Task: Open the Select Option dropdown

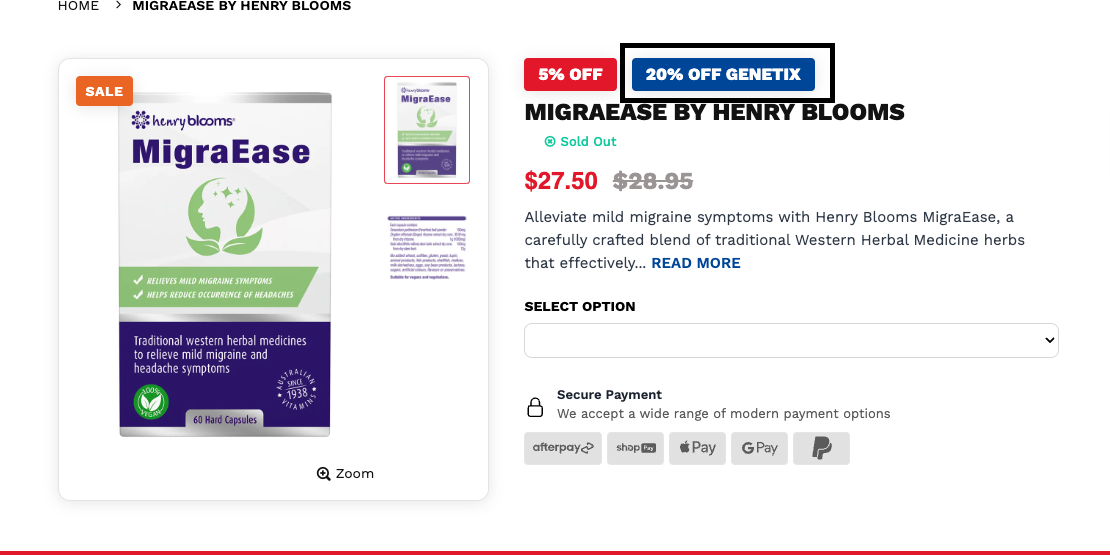Action: click(791, 340)
